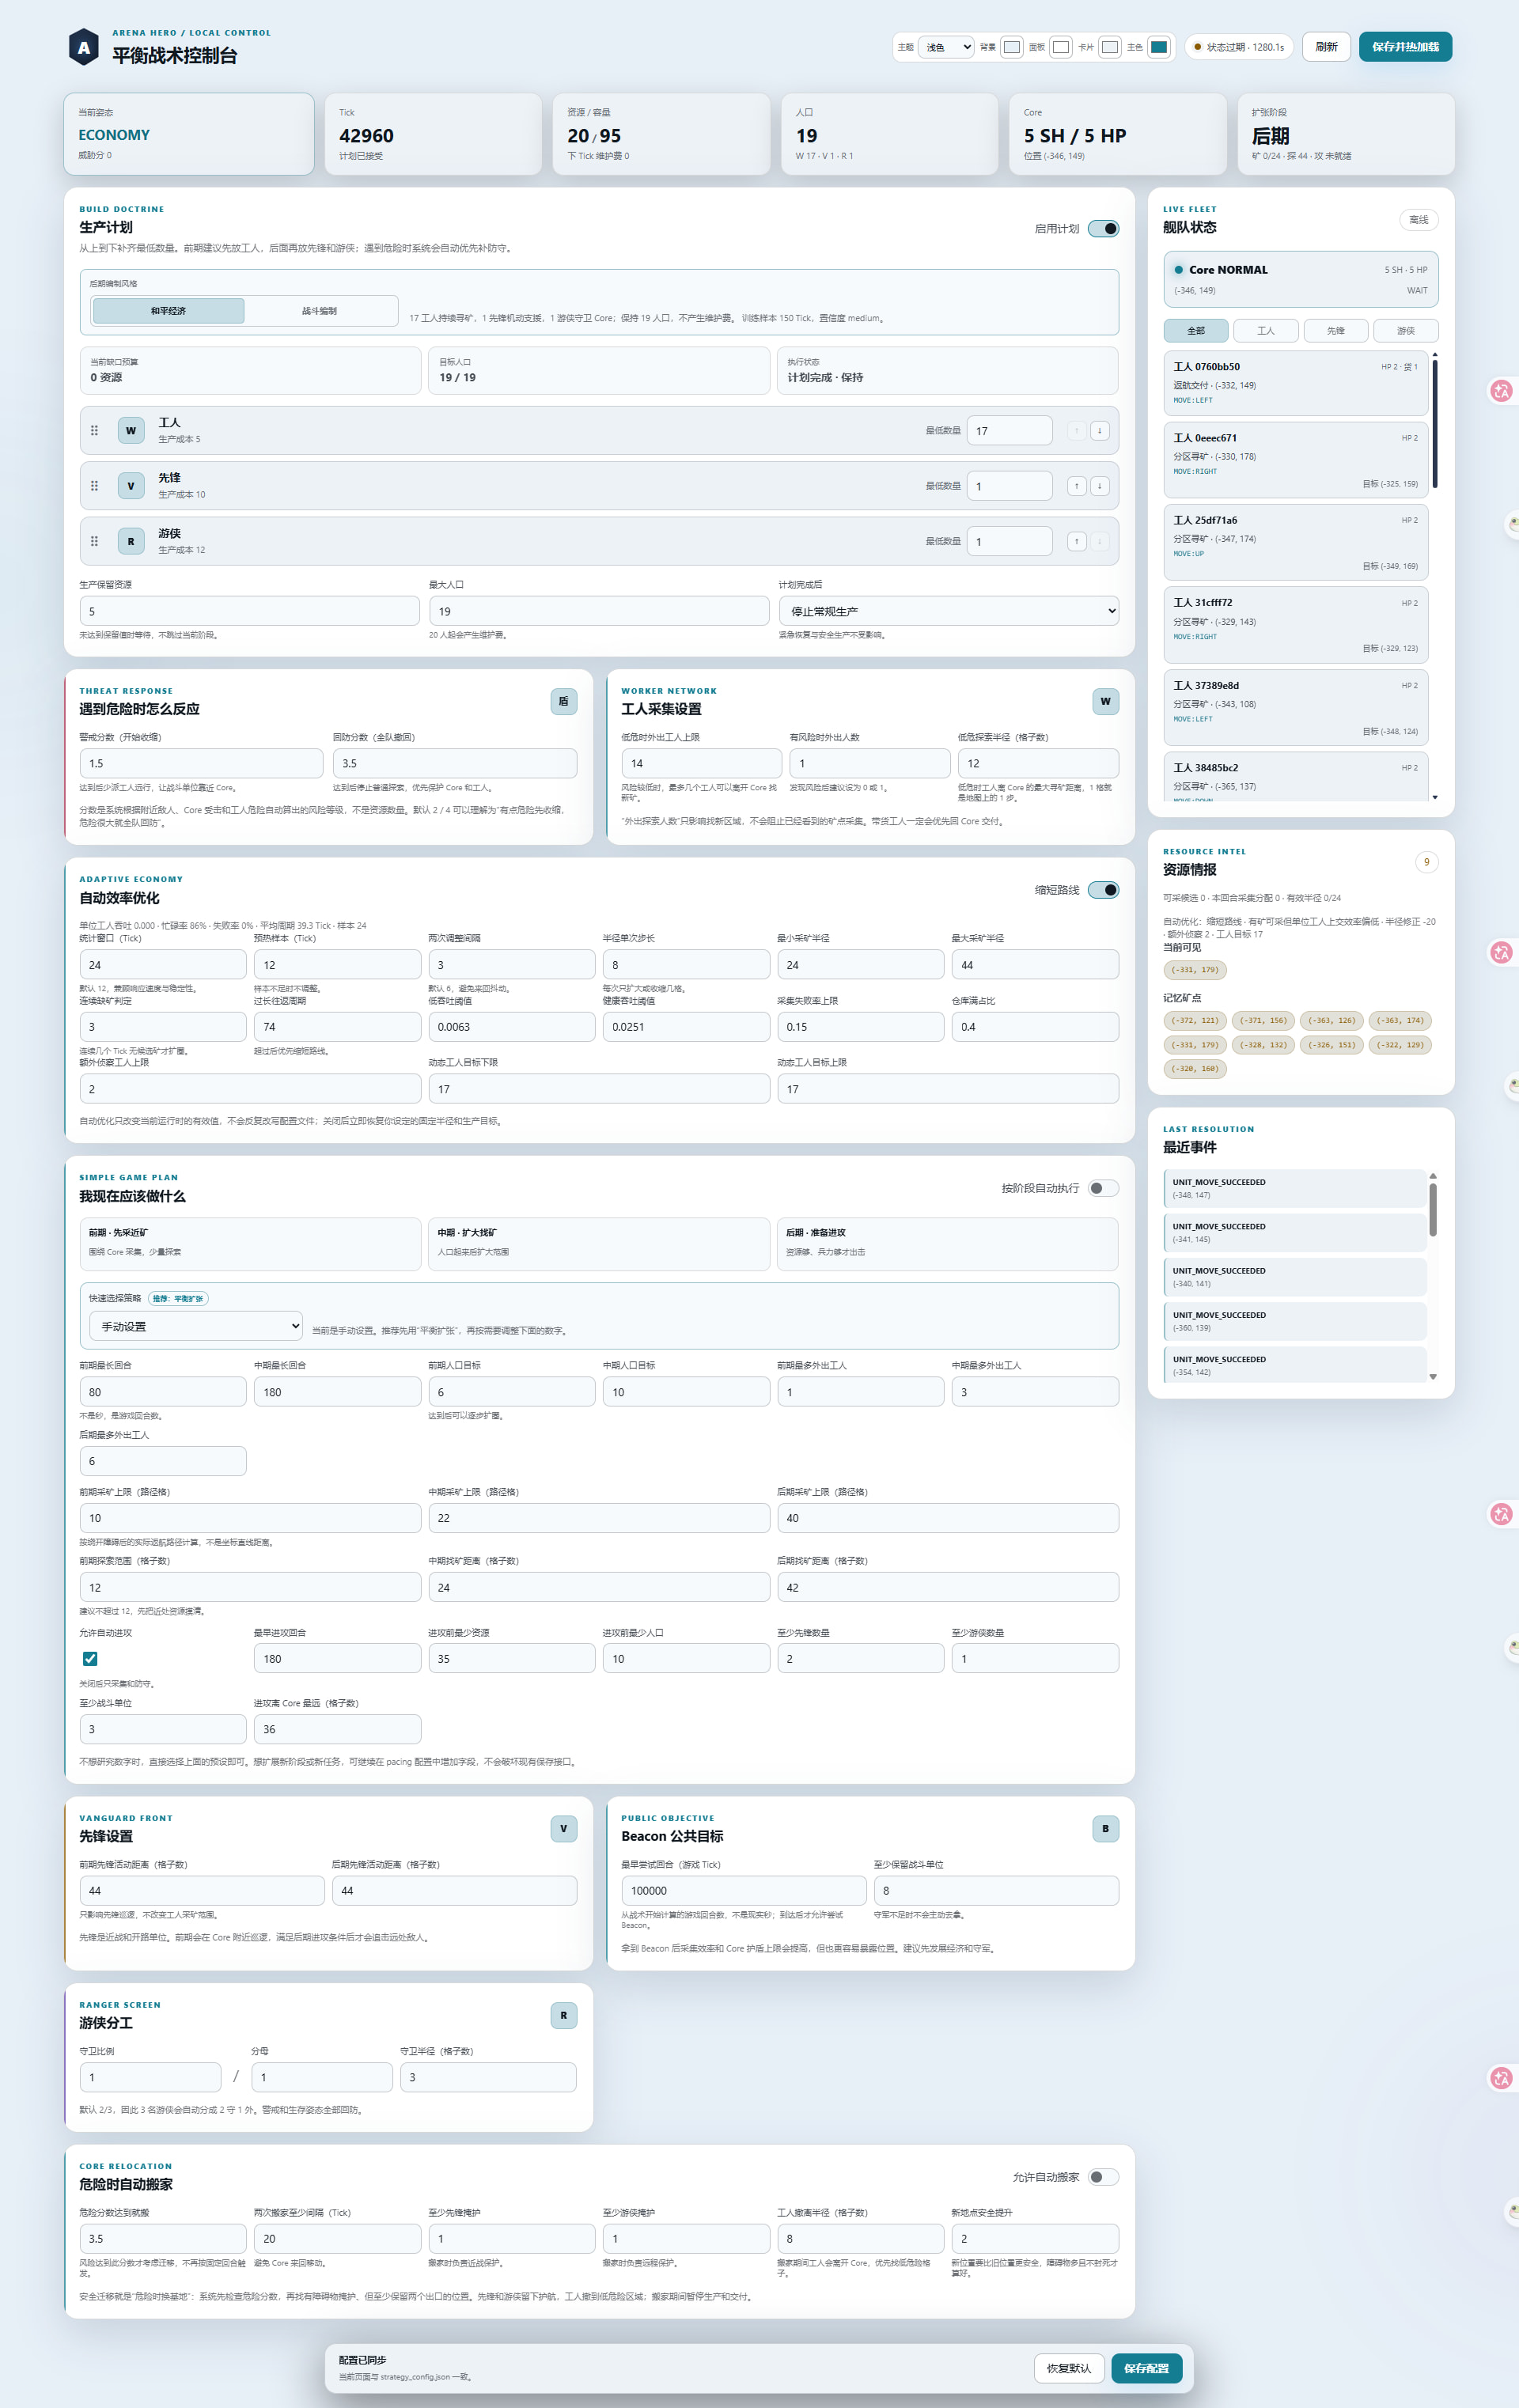
Task: Toggle the 缩短路线 switch
Action: pyautogui.click(x=1103, y=890)
